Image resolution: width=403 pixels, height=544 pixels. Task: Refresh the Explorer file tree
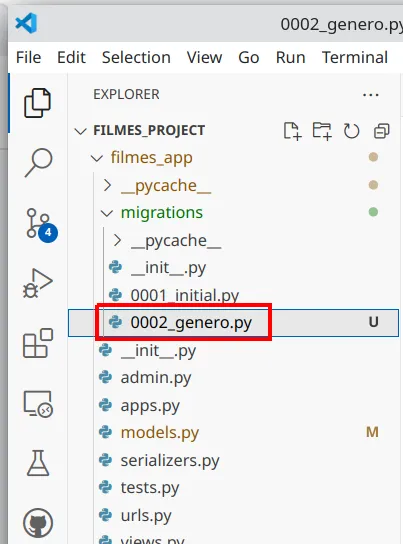pos(351,131)
